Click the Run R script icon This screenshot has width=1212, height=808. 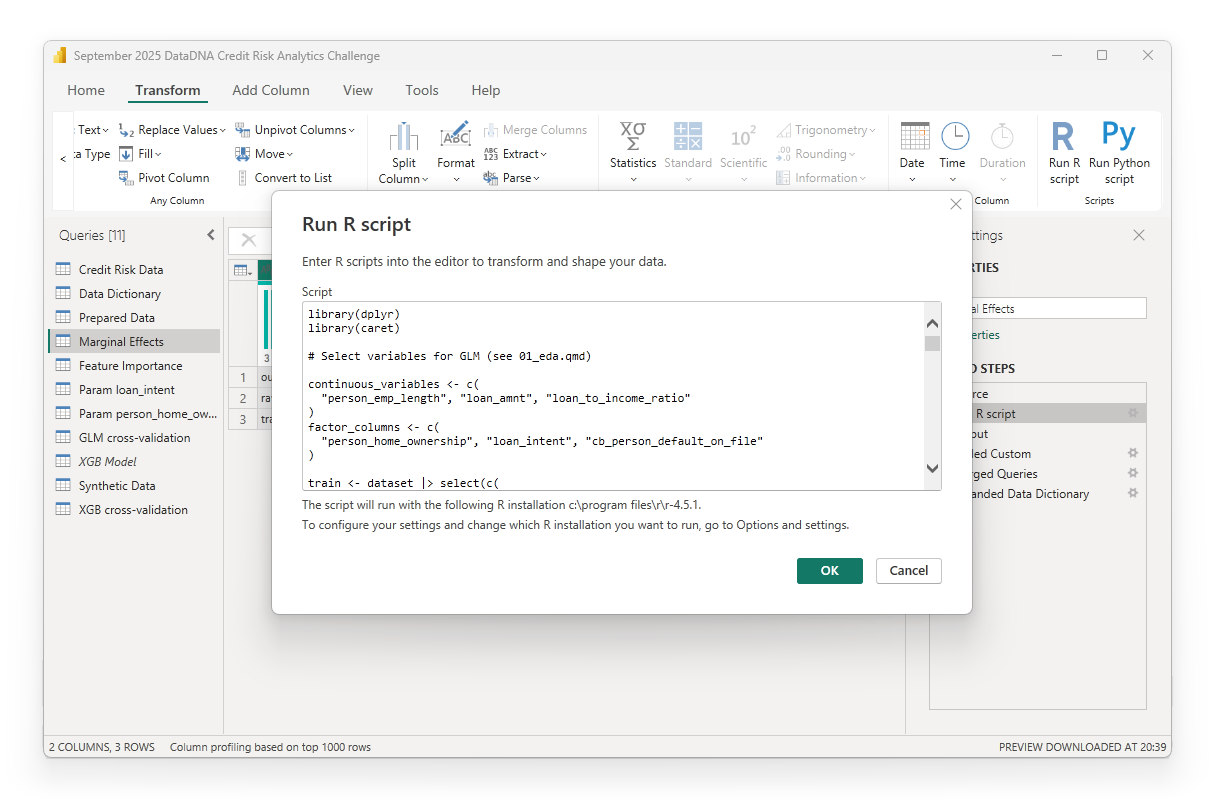coord(1063,137)
